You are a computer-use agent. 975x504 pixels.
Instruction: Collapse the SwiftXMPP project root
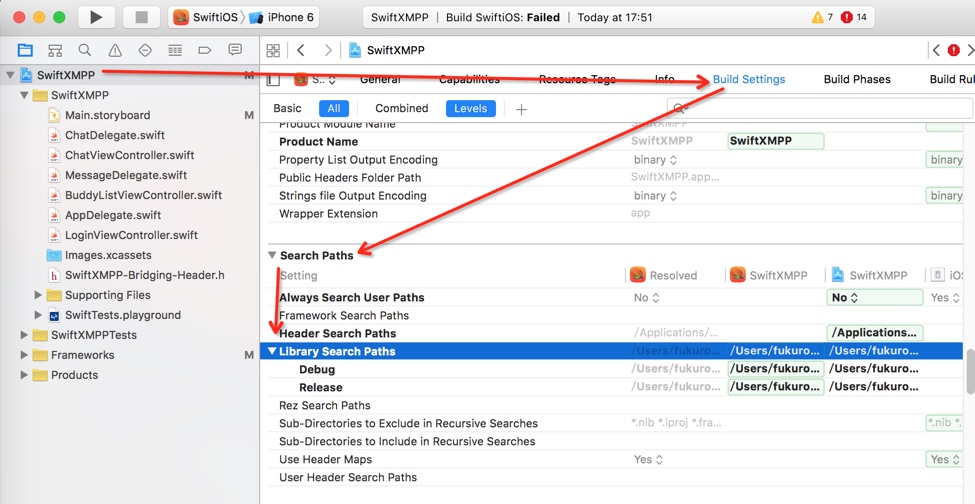click(x=10, y=75)
